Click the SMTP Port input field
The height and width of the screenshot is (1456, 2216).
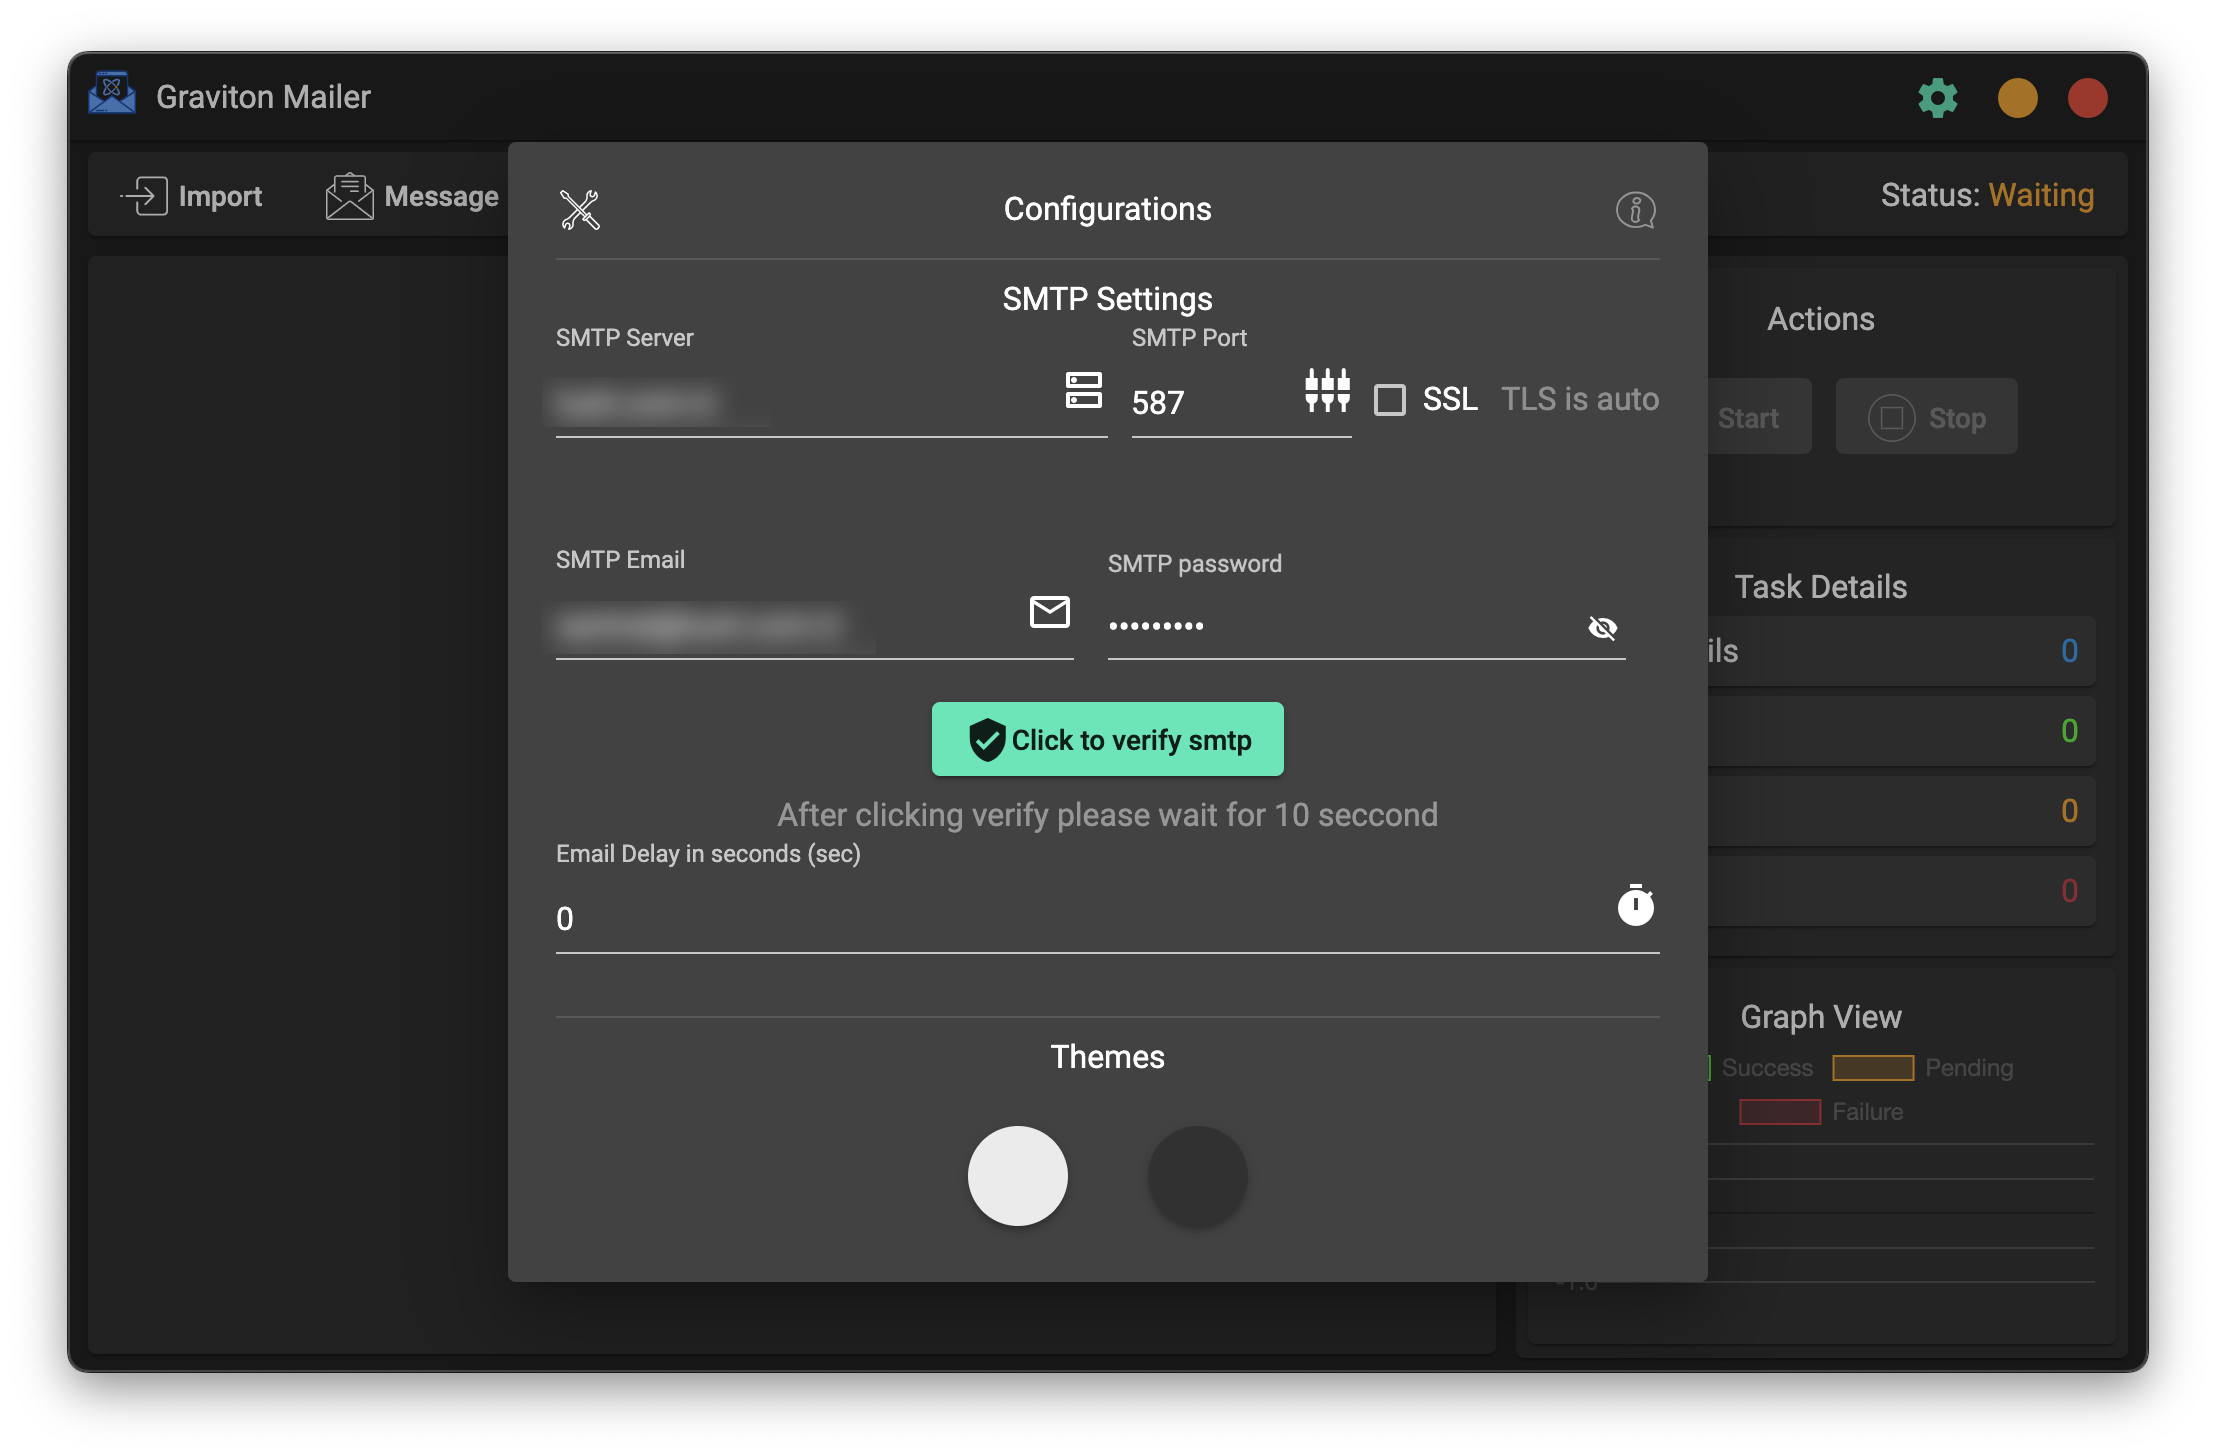[1210, 403]
